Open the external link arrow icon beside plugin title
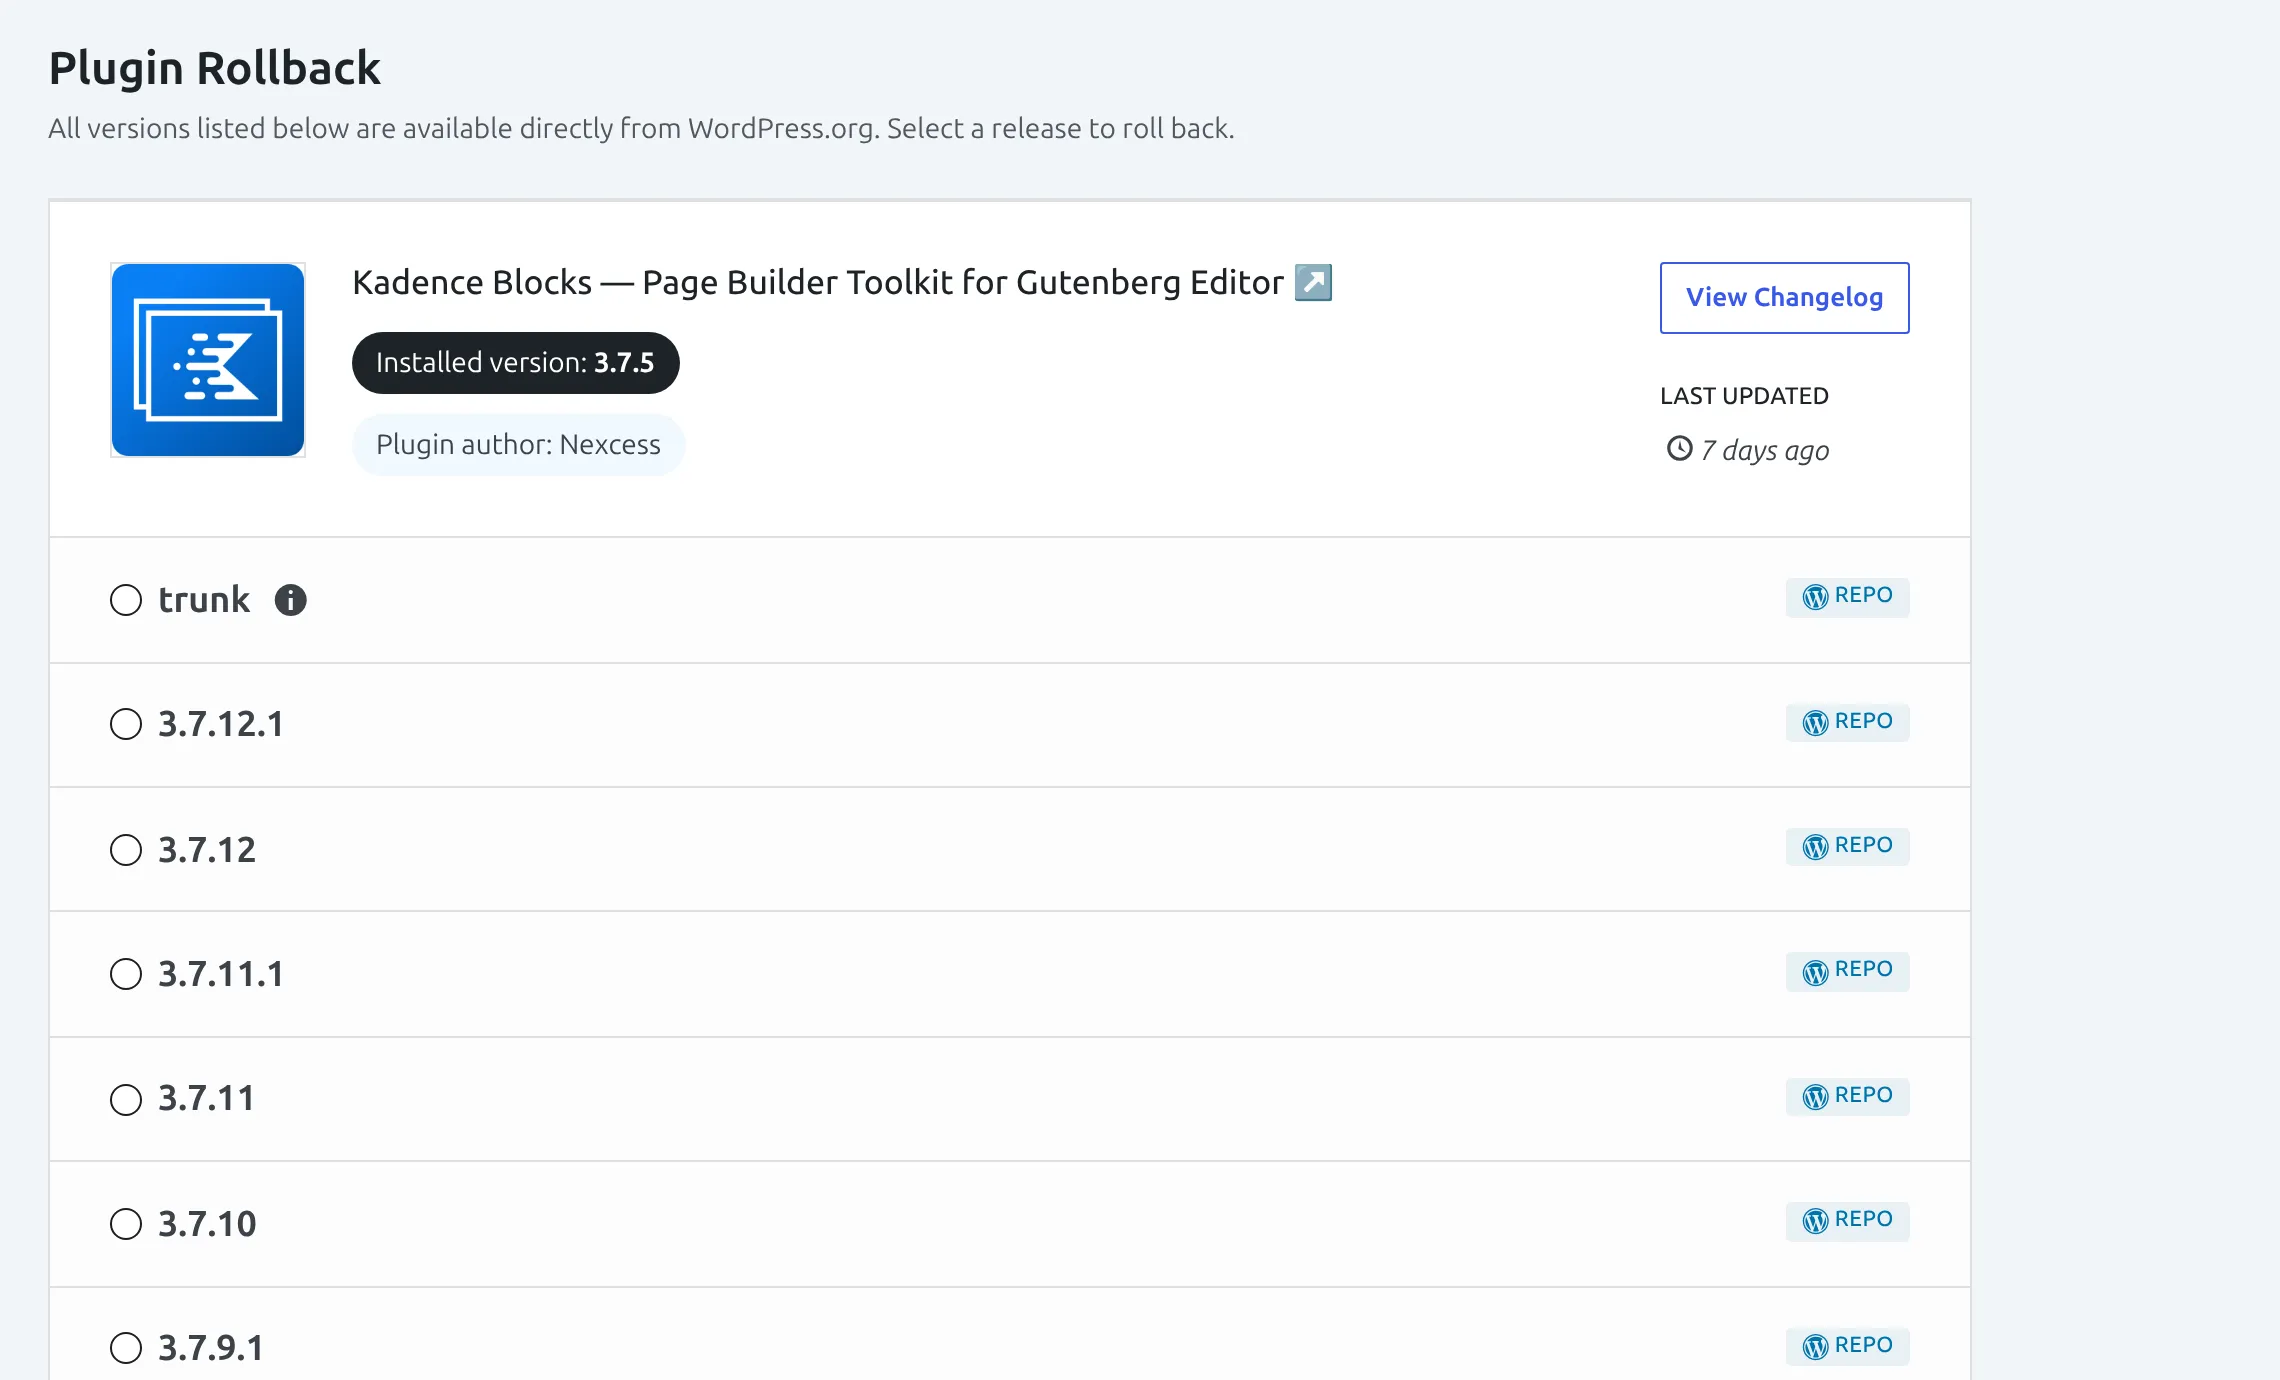The height and width of the screenshot is (1380, 2280). (x=1313, y=282)
